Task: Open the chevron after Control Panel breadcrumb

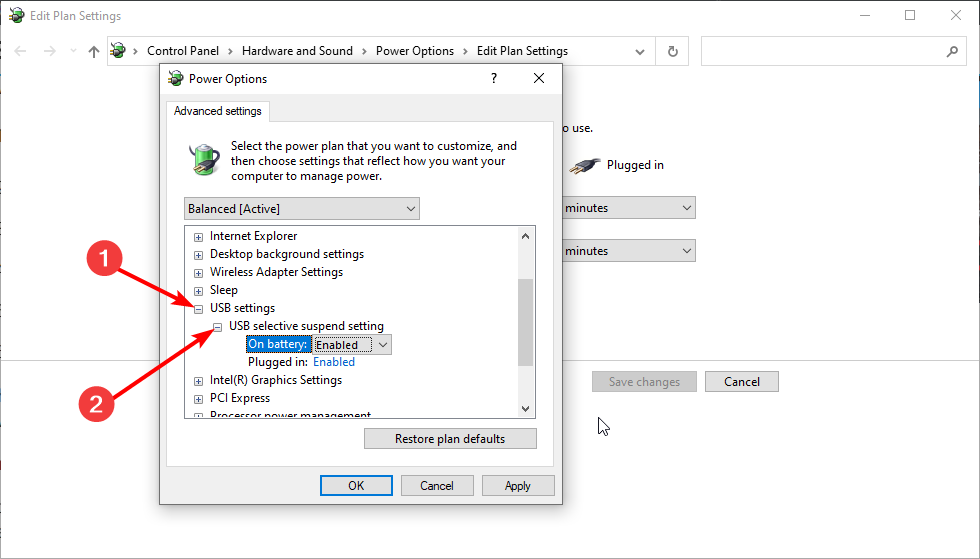Action: [x=231, y=51]
